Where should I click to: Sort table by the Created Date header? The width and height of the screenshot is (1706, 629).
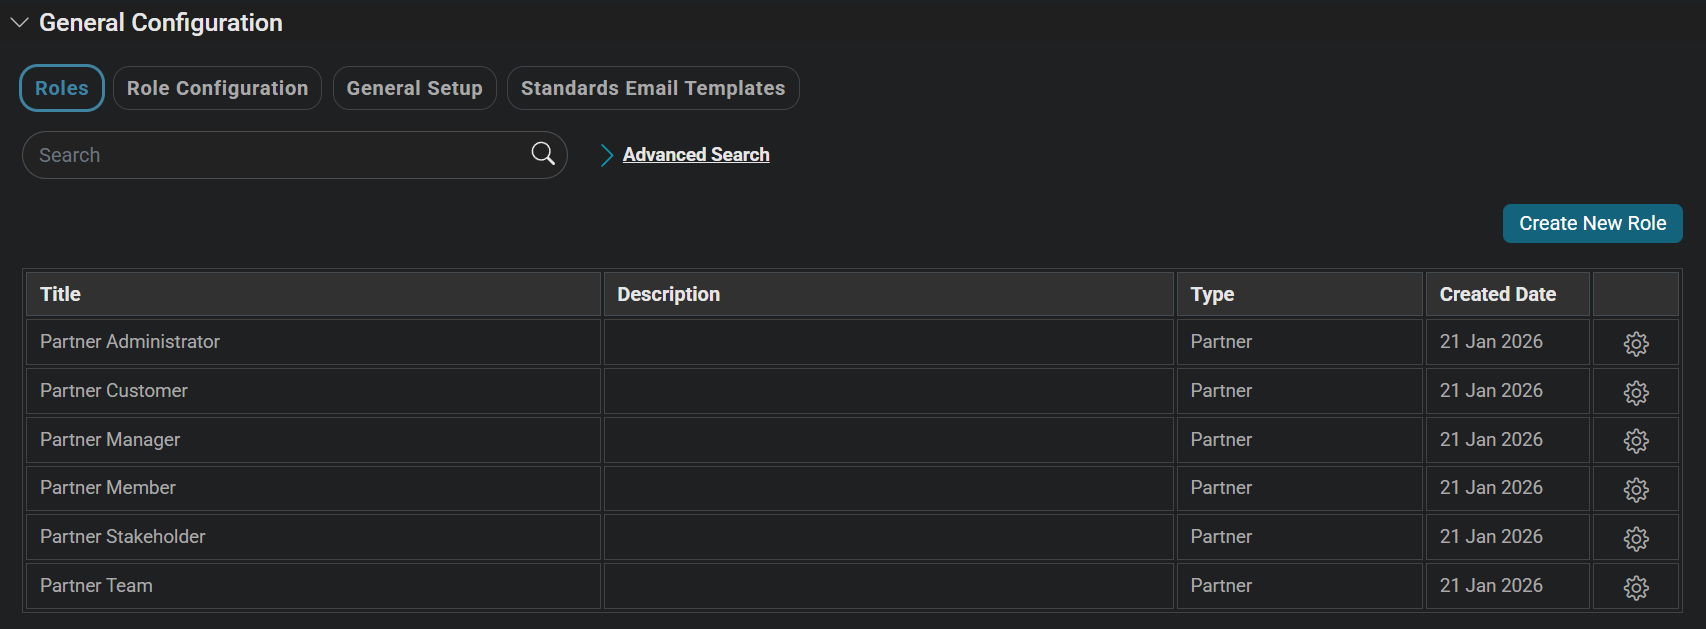point(1497,294)
